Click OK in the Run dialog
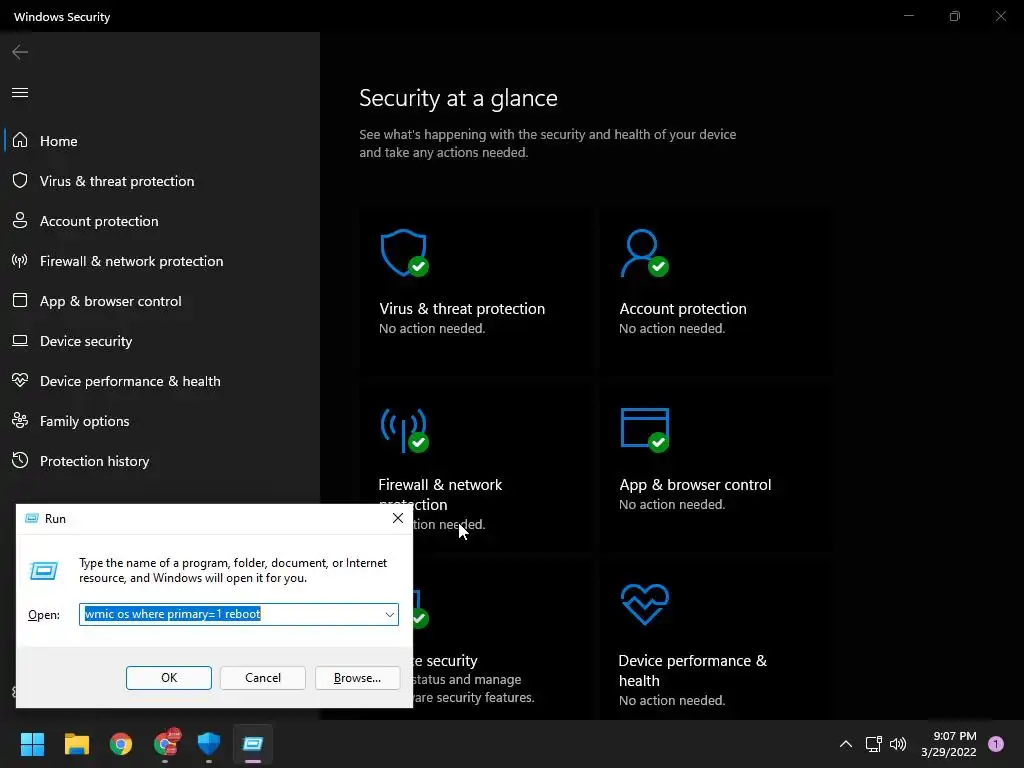 [168, 678]
